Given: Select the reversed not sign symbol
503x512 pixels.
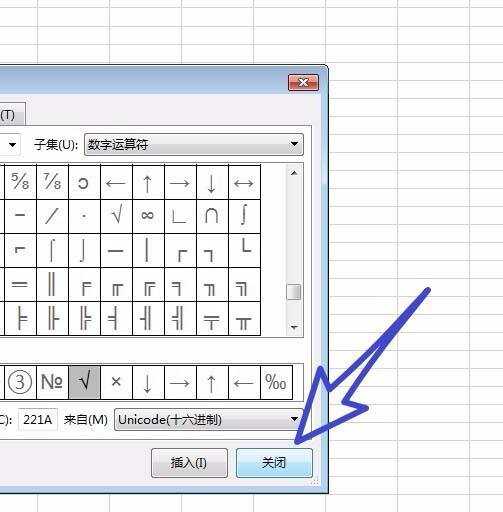Looking at the screenshot, I should point(20,251).
